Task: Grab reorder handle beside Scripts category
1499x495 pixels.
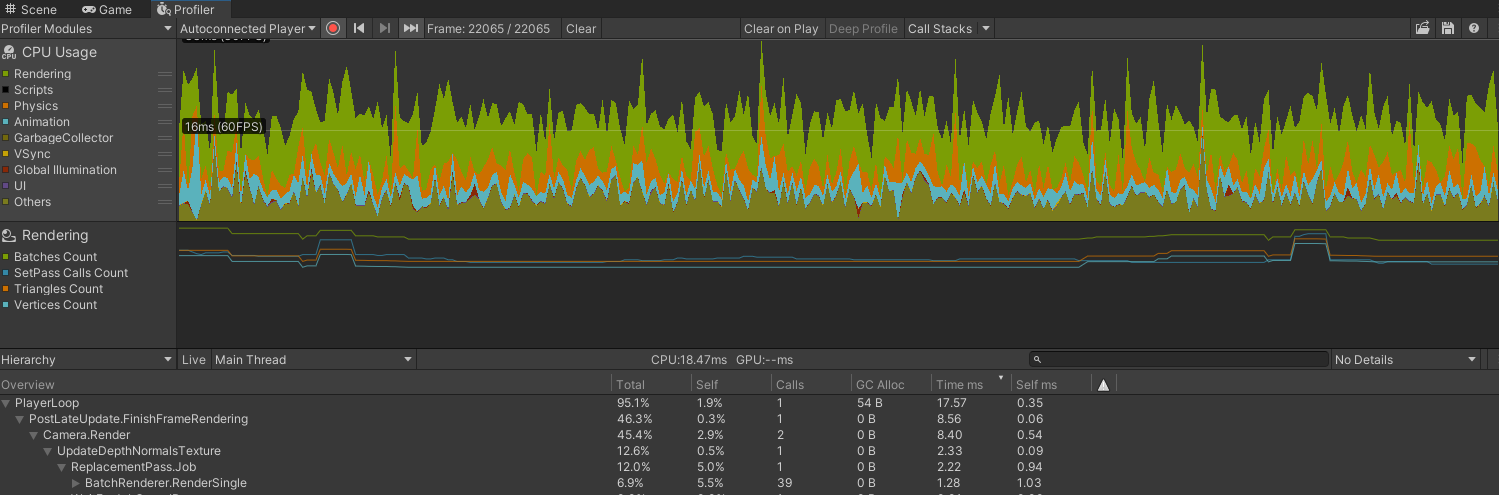Action: coord(165,90)
